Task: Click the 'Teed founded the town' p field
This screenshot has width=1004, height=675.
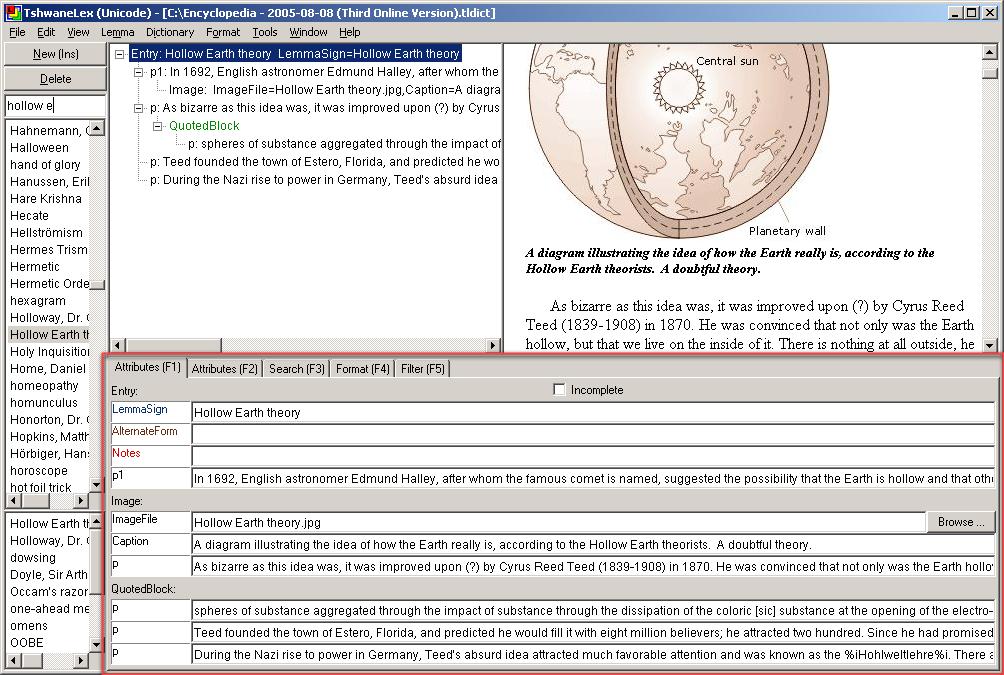Action: point(593,633)
